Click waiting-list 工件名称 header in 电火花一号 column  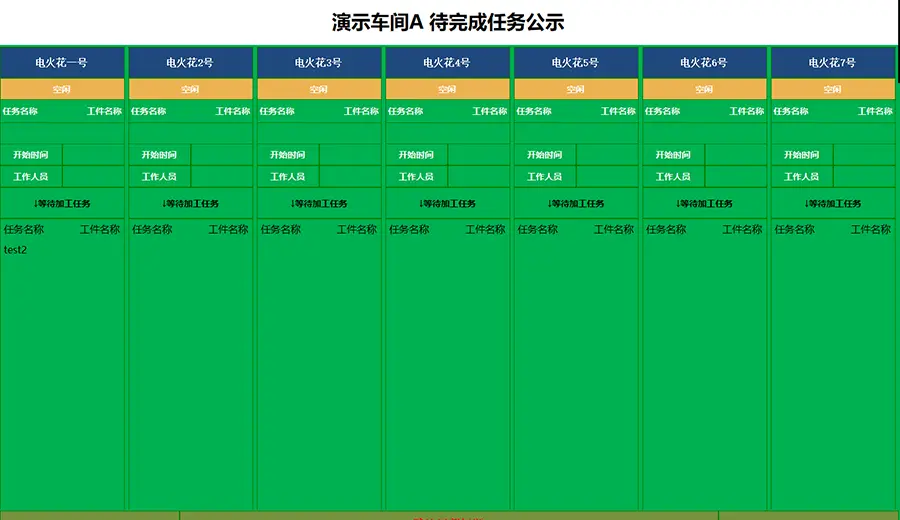[x=100, y=230]
